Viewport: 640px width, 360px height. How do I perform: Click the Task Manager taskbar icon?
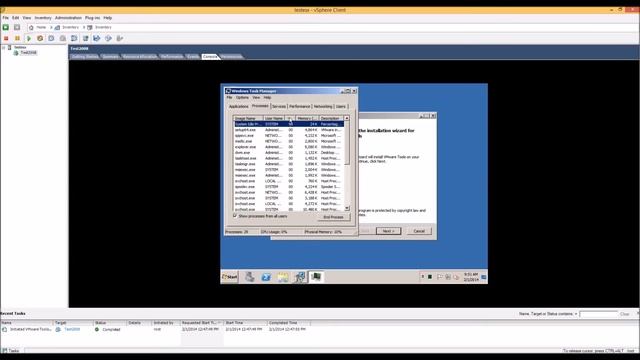(x=316, y=277)
